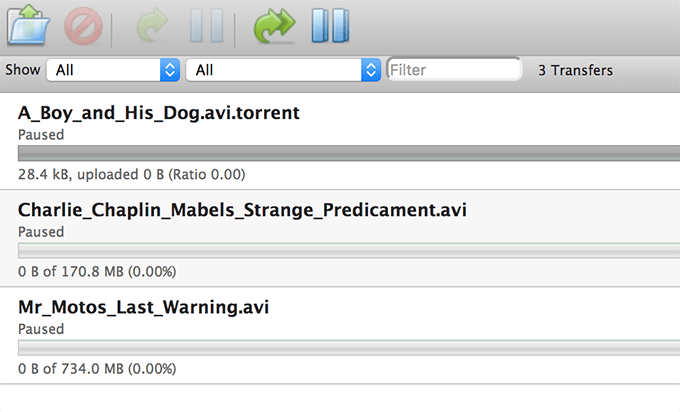Click the red Remove torrent icon
Screen dimensions: 680x412
click(83, 26)
